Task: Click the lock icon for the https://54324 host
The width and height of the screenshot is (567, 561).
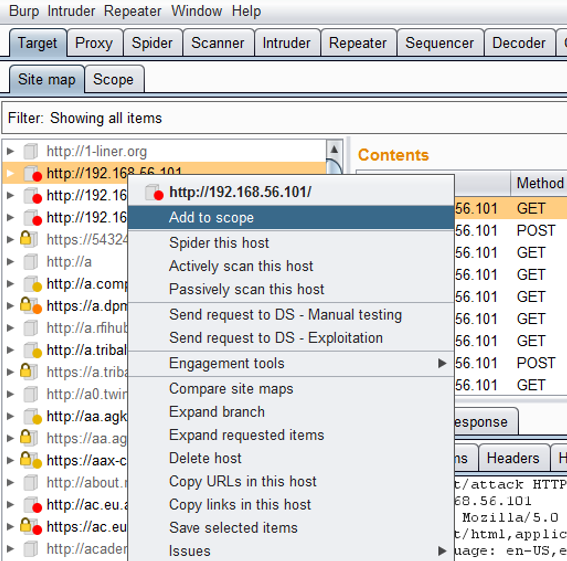Action: [26, 238]
